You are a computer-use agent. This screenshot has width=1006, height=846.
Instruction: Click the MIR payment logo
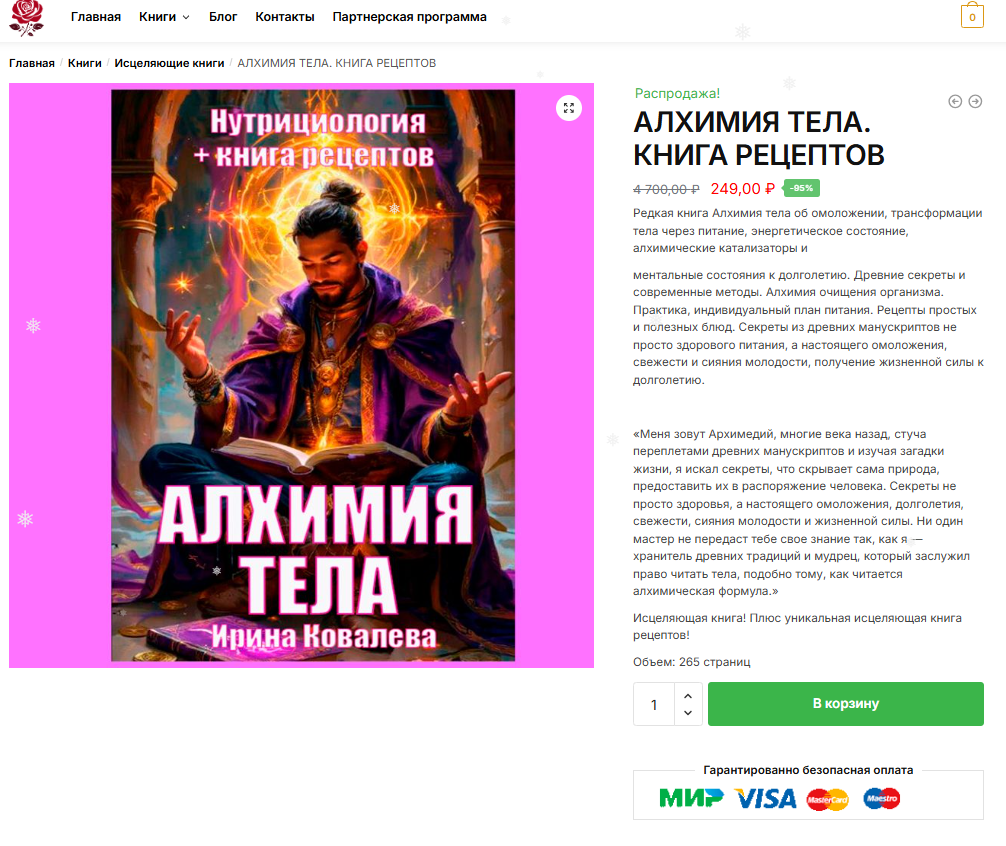coord(691,798)
